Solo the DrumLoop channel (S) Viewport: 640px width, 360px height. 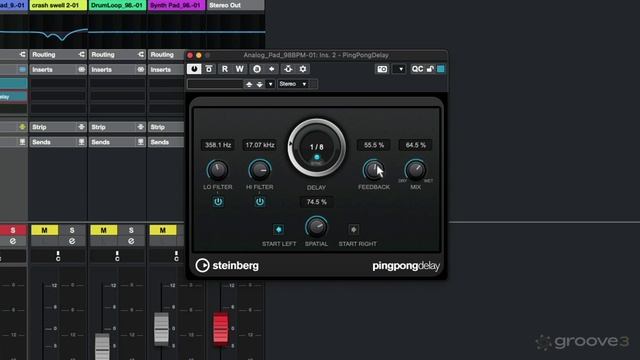point(131,230)
